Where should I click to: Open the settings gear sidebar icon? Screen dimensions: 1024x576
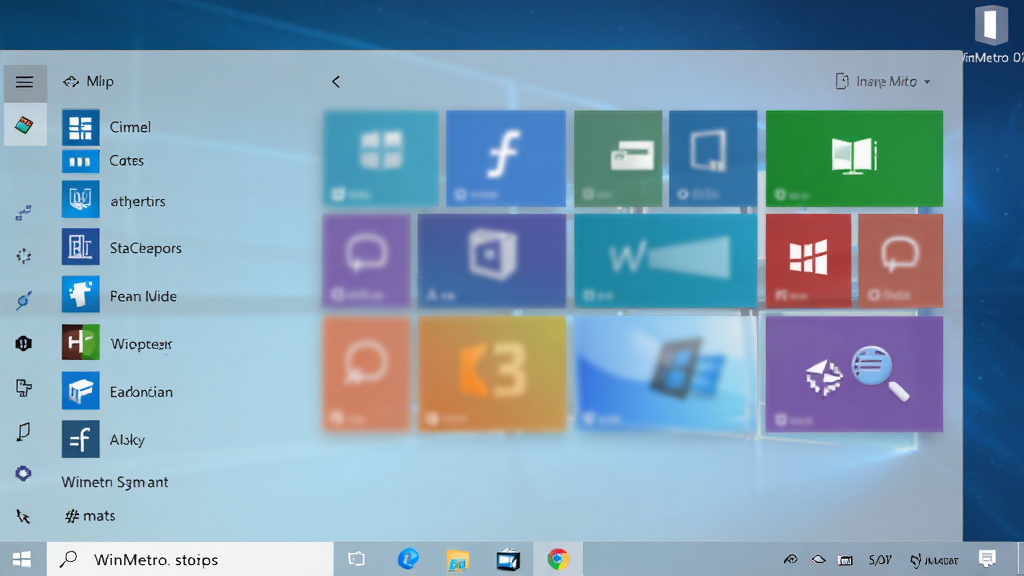coord(24,473)
